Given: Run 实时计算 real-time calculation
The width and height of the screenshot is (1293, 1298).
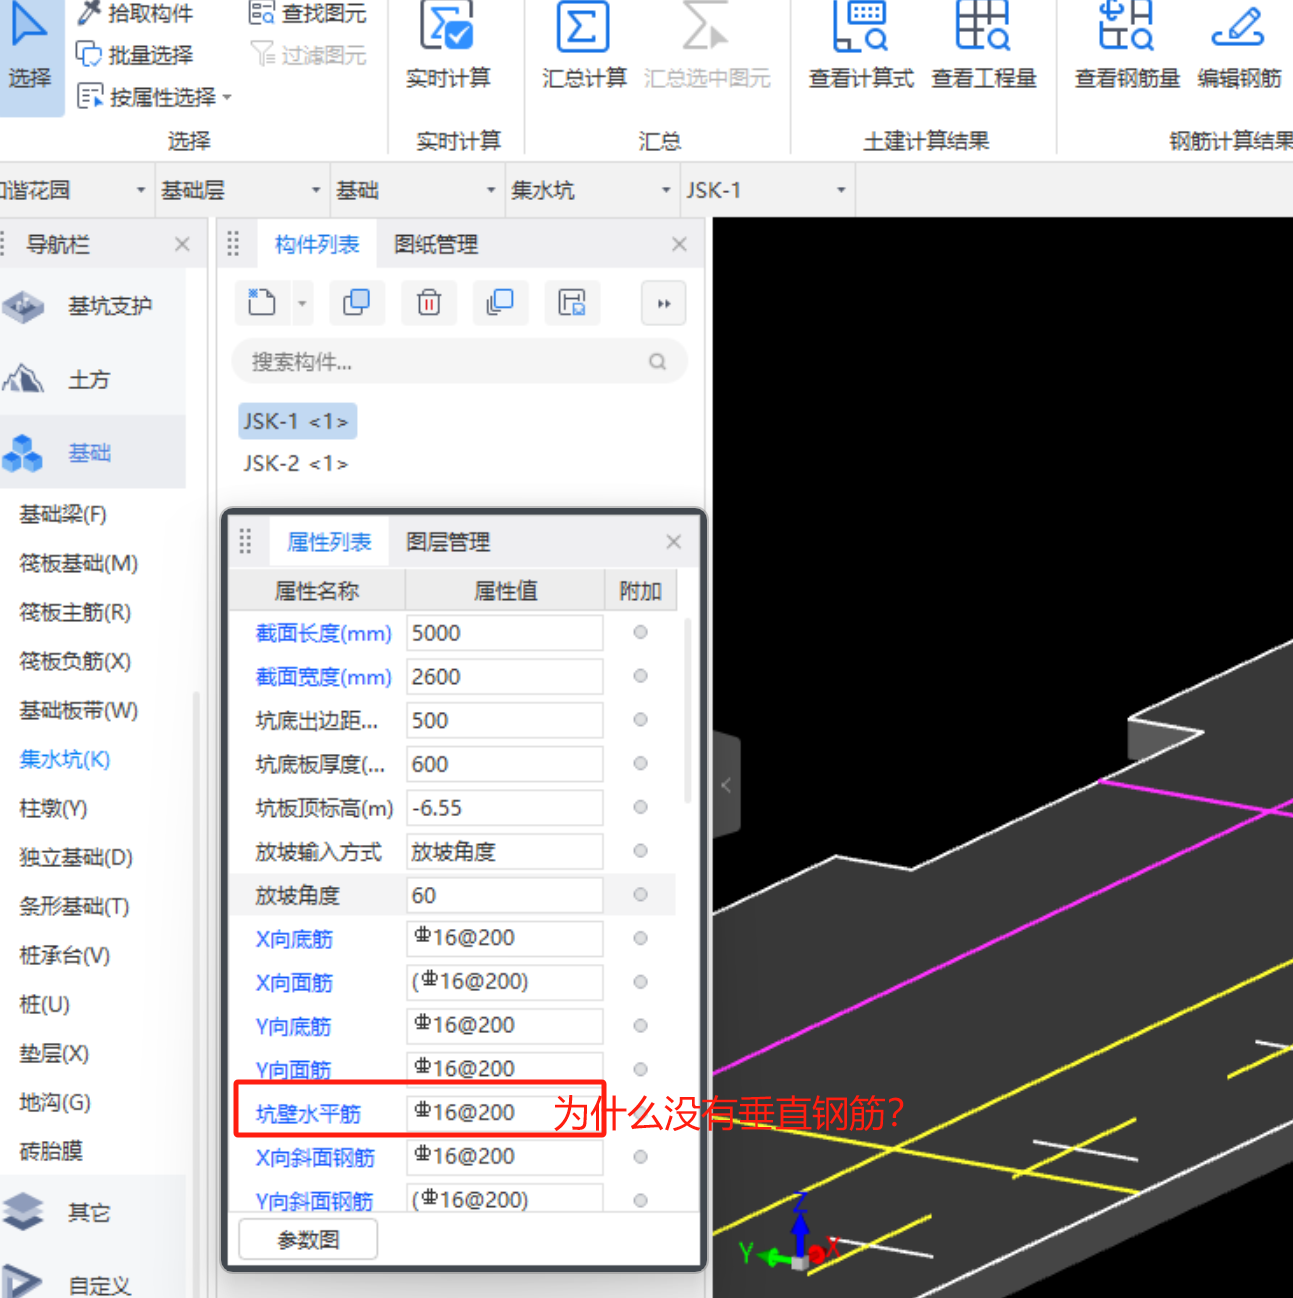Looking at the screenshot, I should click(448, 47).
